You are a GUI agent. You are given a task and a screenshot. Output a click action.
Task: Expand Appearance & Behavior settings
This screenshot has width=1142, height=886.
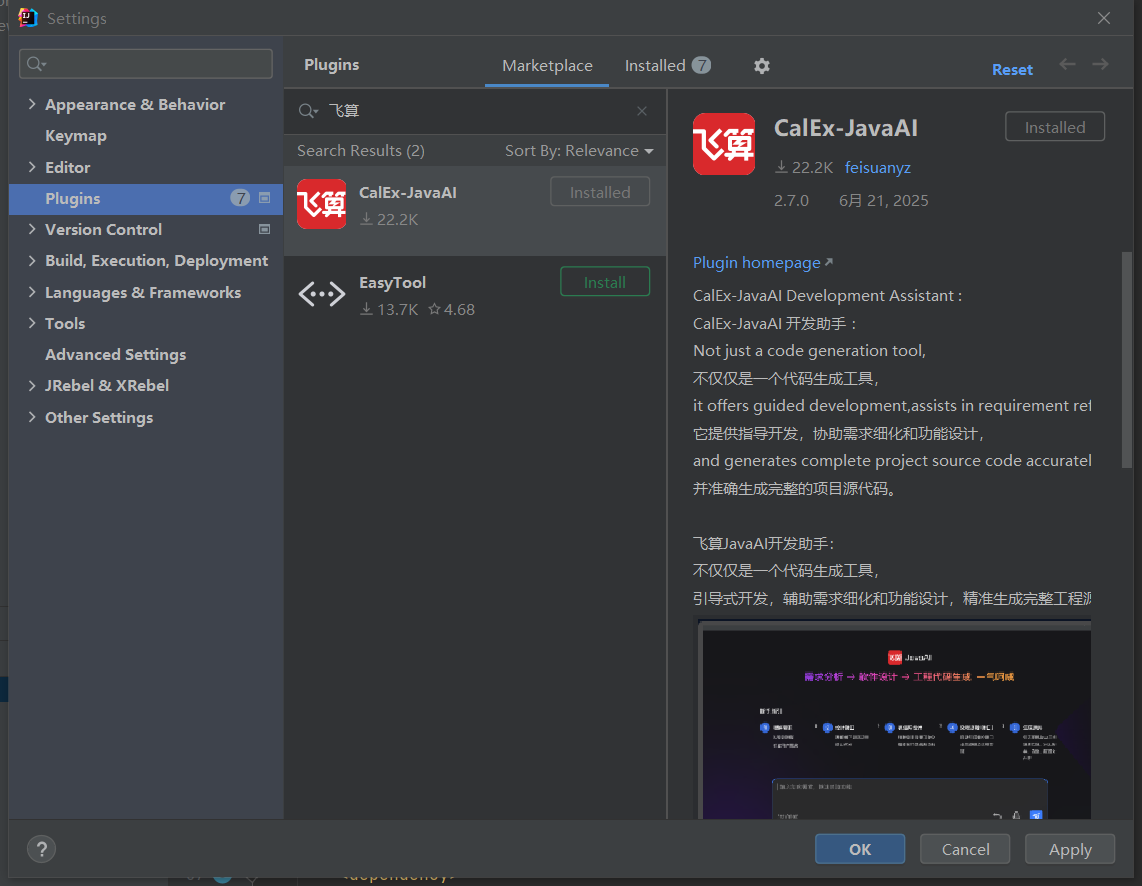point(32,104)
